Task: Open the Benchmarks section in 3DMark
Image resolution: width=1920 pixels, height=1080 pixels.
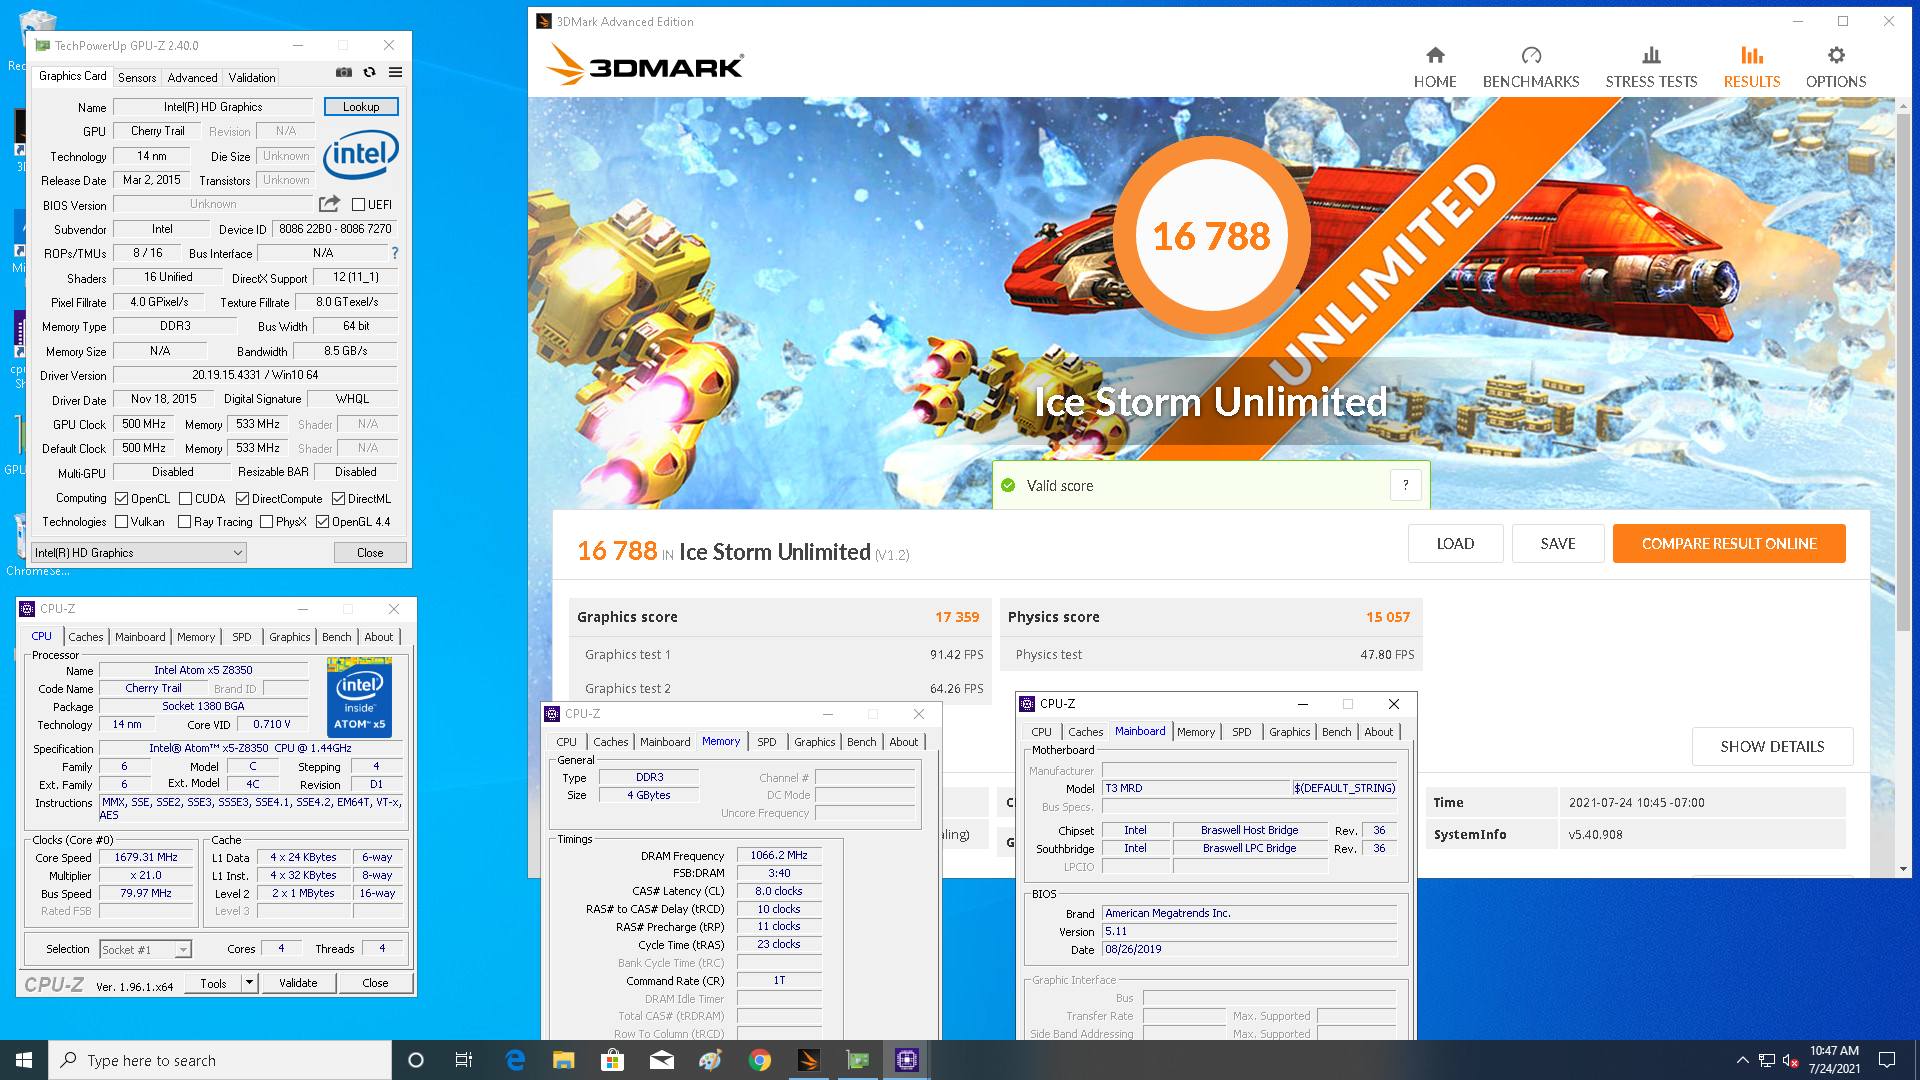Action: (1531, 67)
